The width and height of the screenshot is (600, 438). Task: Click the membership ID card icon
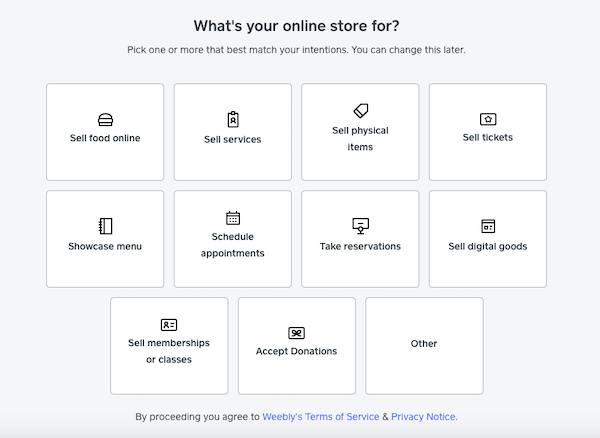[x=169, y=325]
